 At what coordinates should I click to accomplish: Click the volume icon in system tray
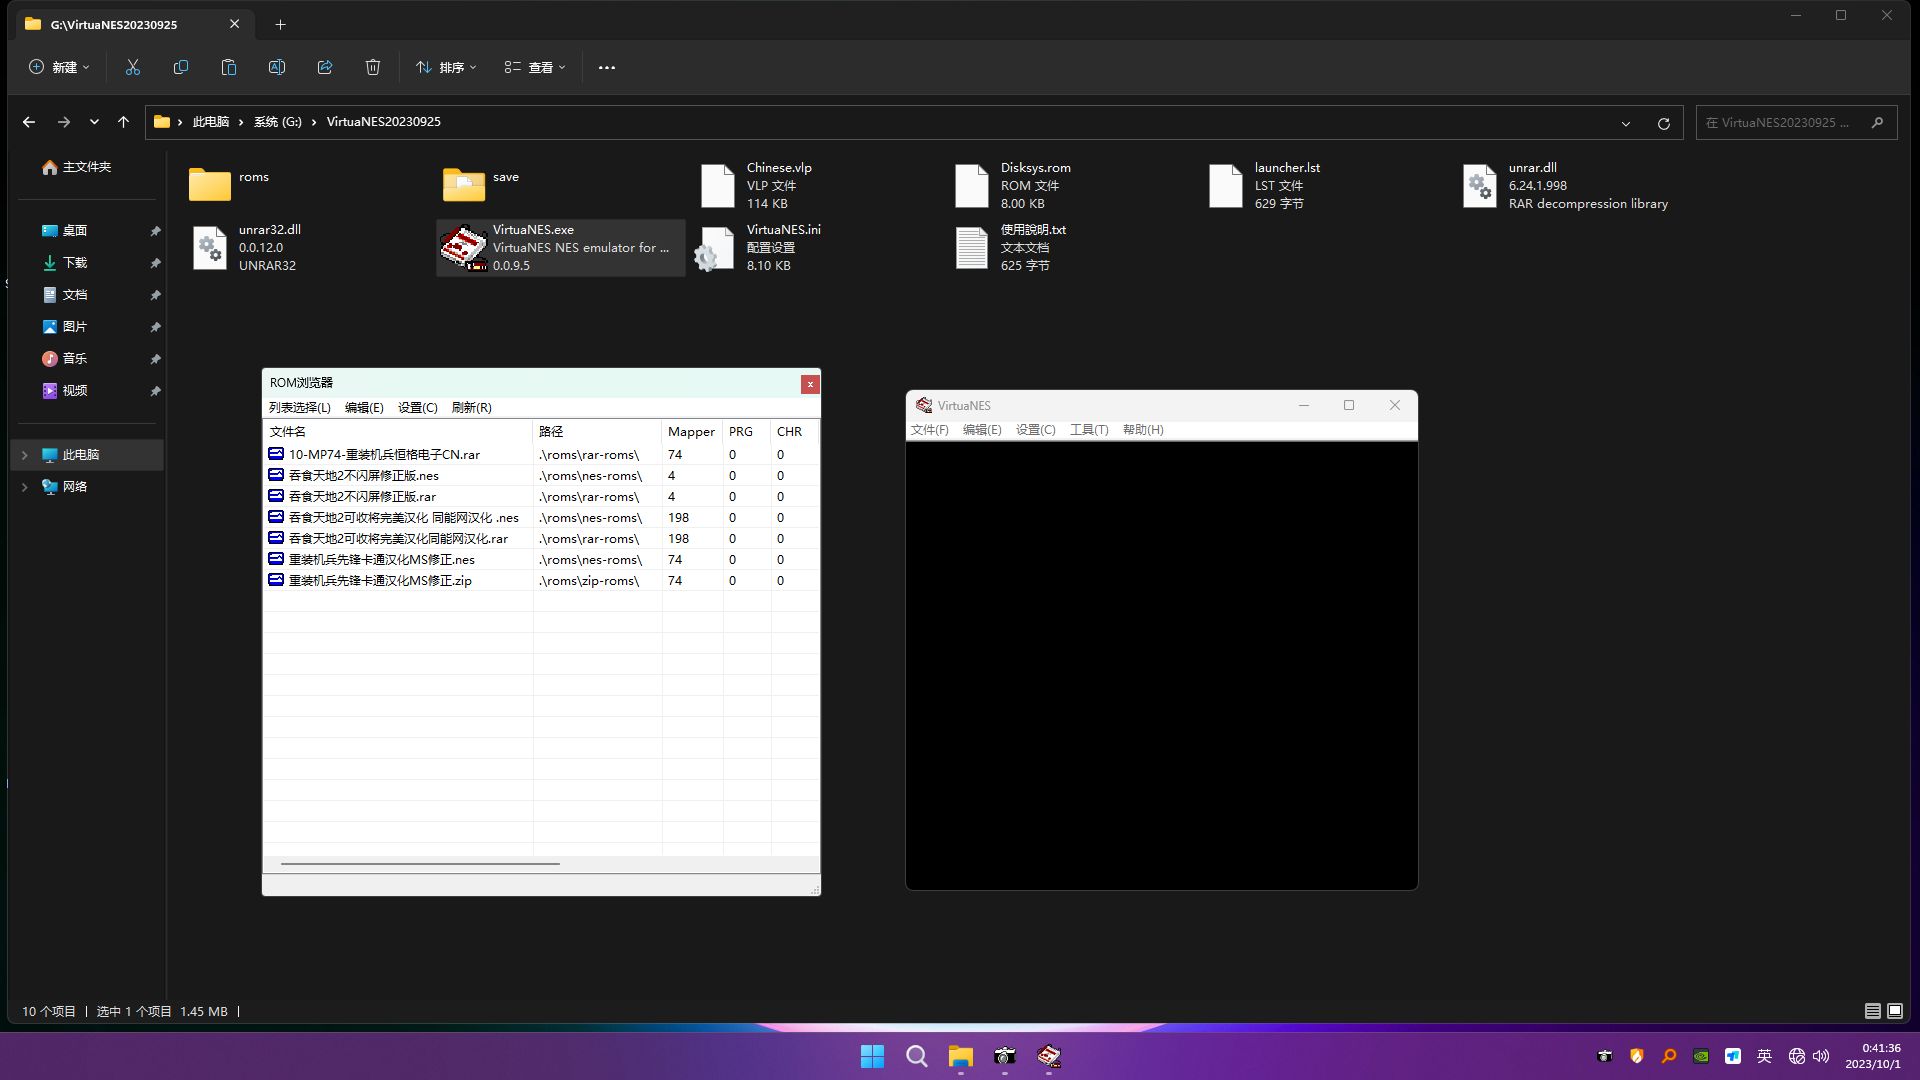tap(1821, 1056)
